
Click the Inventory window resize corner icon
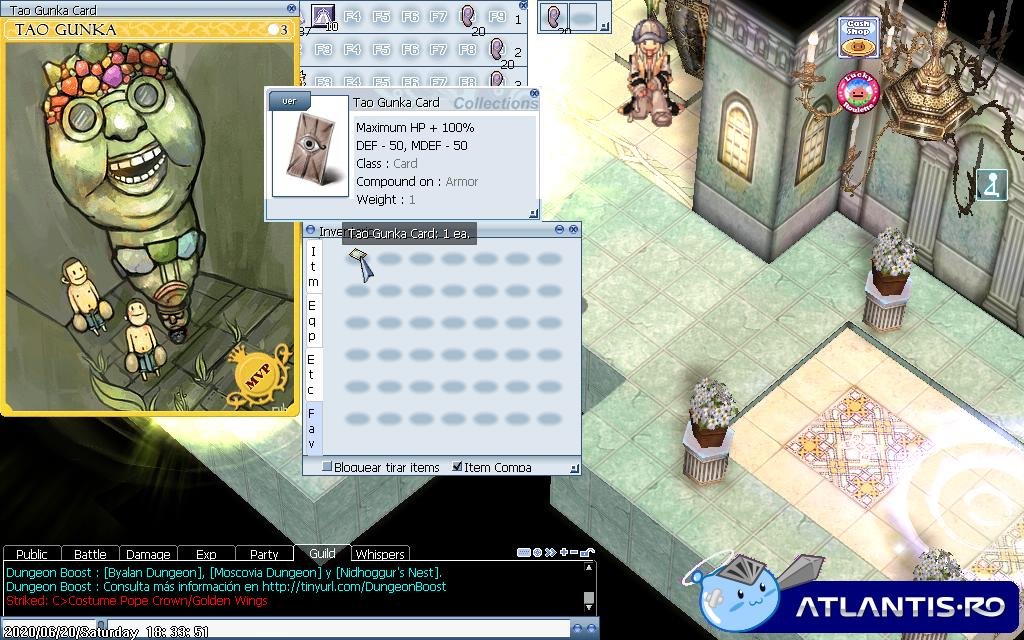[574, 468]
